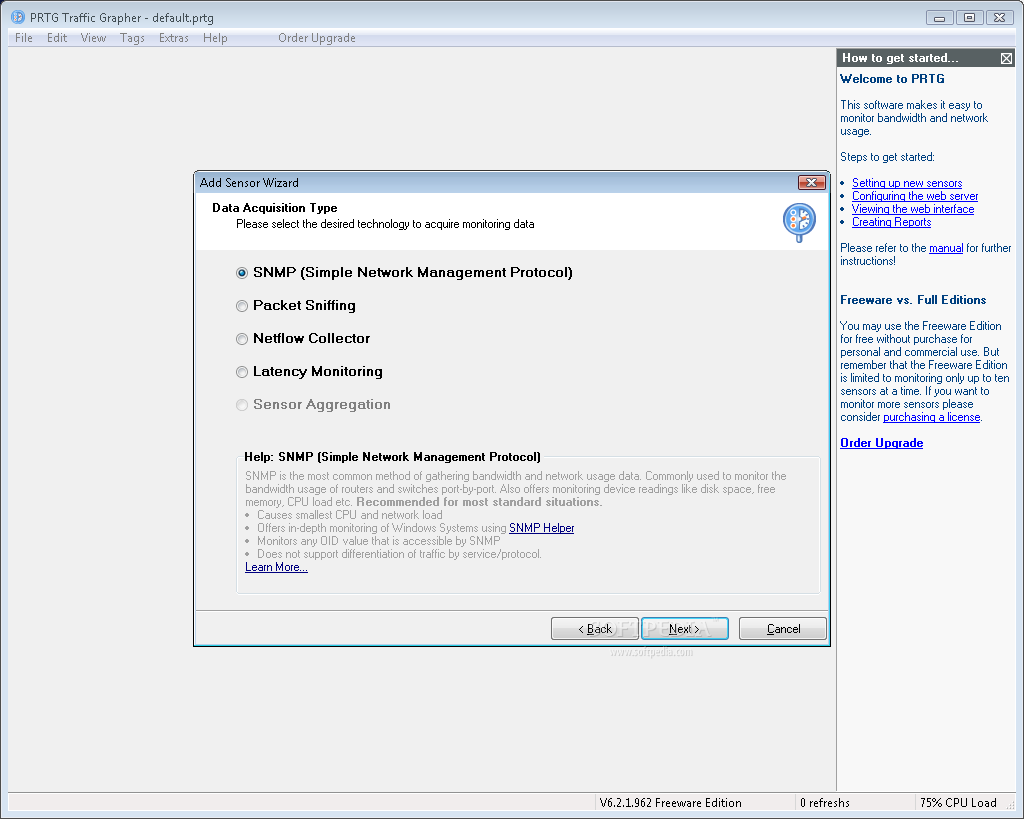The image size is (1024, 819).
Task: Close the How to get started panel
Action: click(x=1006, y=58)
